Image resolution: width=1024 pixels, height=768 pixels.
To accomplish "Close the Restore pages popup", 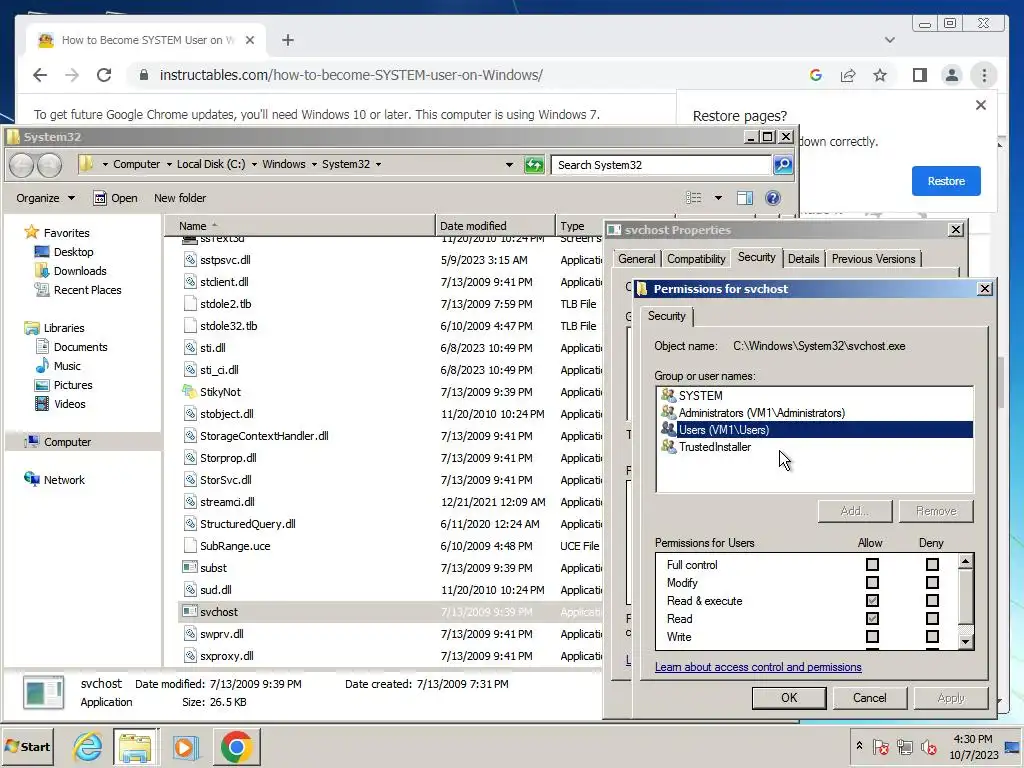I will pyautogui.click(x=980, y=105).
